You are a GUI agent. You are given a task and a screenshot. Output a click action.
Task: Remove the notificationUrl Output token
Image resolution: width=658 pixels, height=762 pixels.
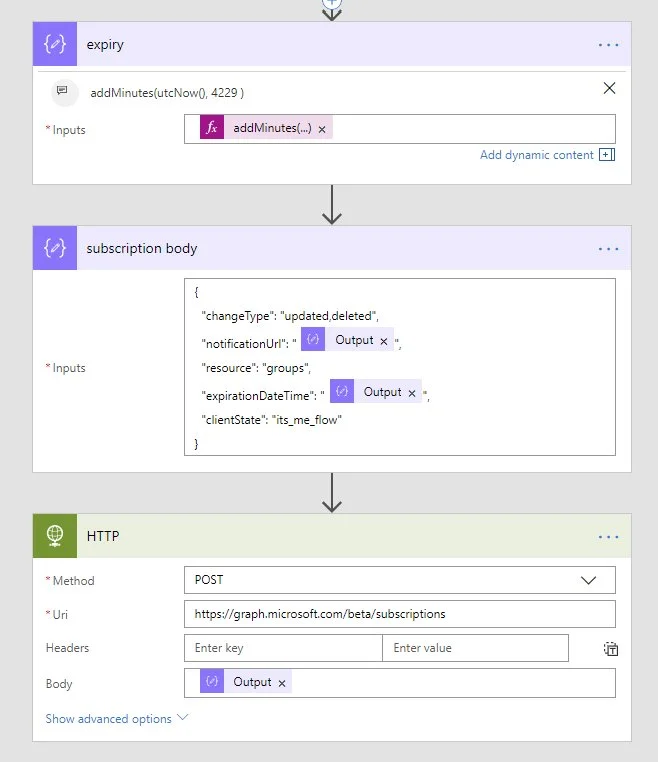pyautogui.click(x=384, y=341)
